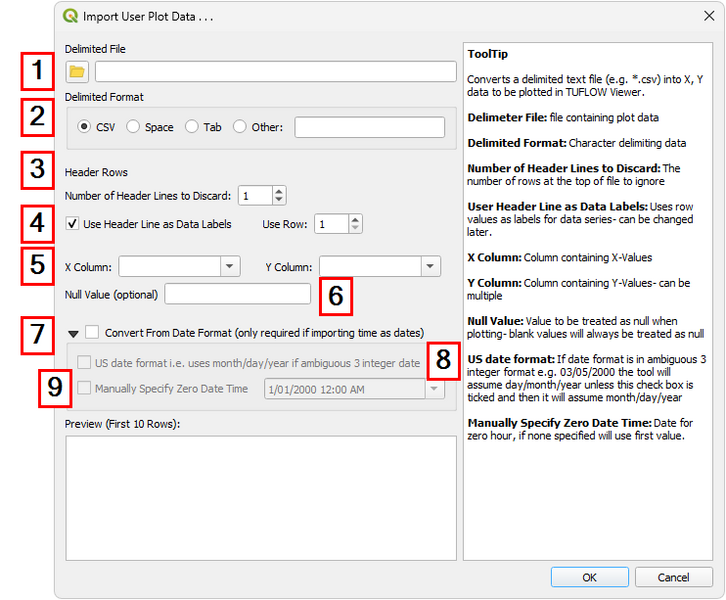This screenshot has height=600, width=726.
Task: Click the folder browse icon for Delimited File
Action: tap(77, 71)
